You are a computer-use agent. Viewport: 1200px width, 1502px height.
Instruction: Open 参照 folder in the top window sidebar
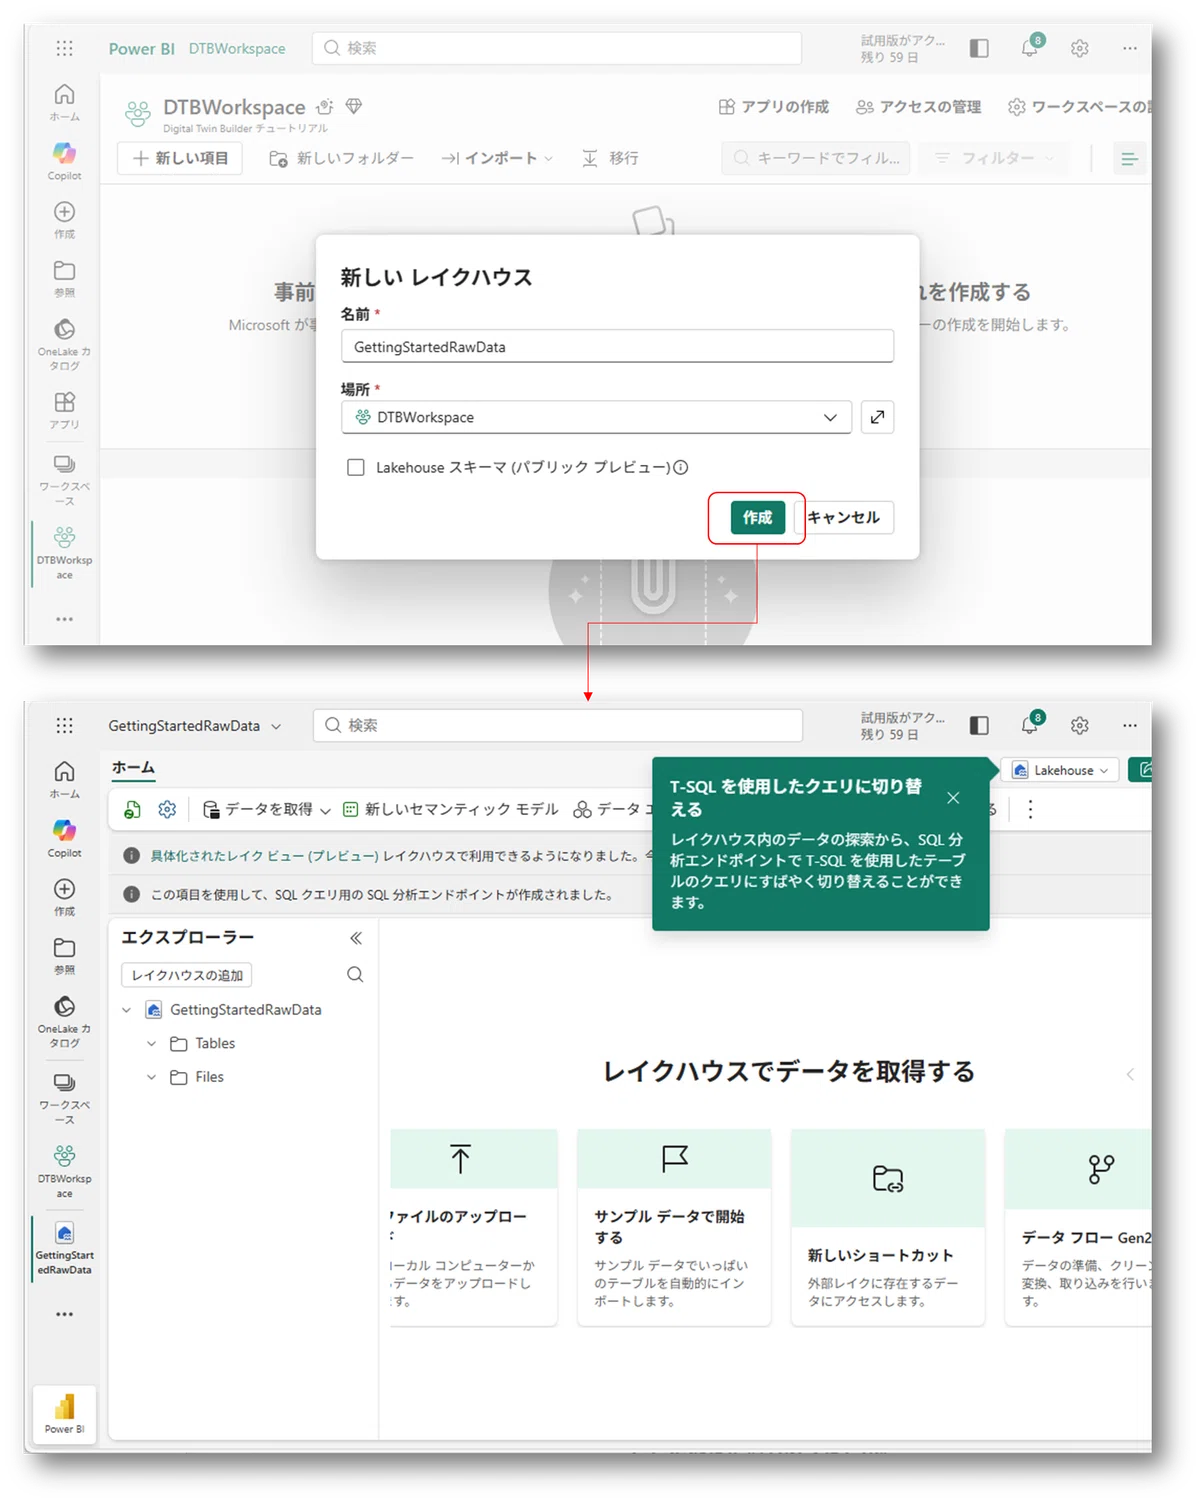tap(65, 278)
